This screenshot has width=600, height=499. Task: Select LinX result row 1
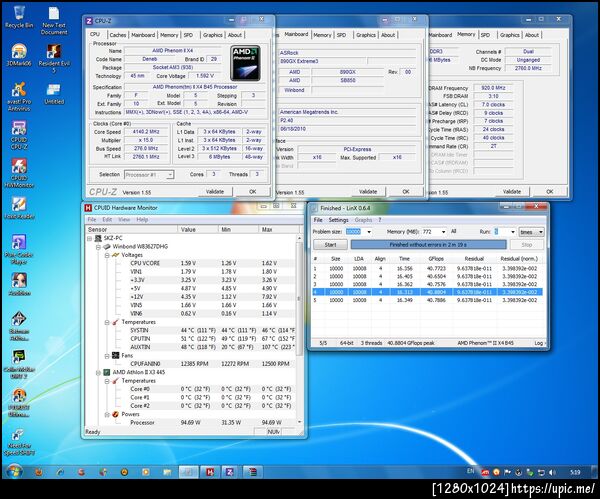click(x=428, y=269)
